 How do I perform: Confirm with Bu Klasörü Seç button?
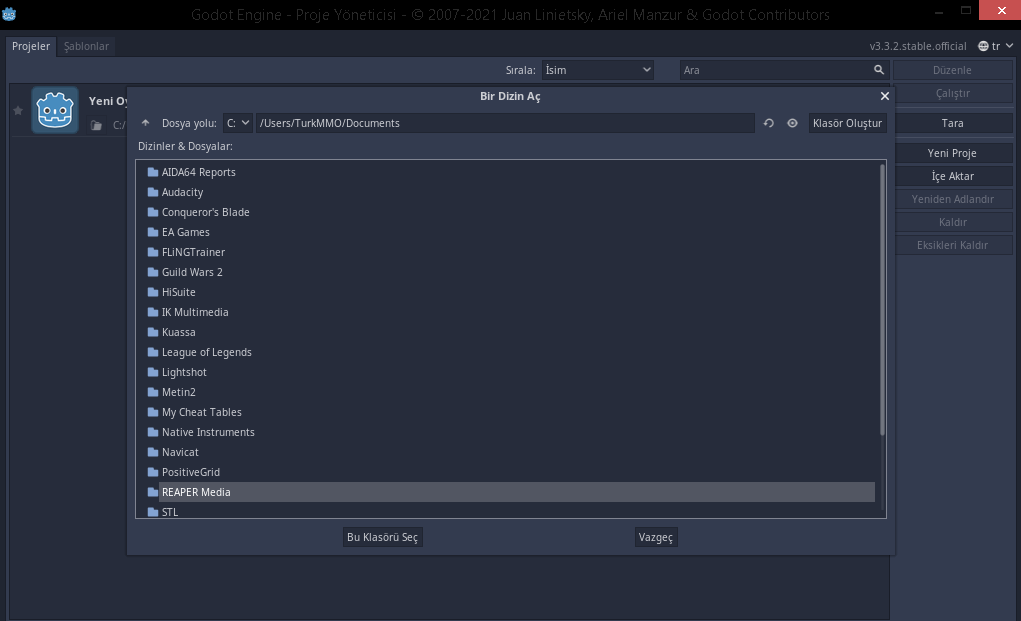[x=382, y=537]
